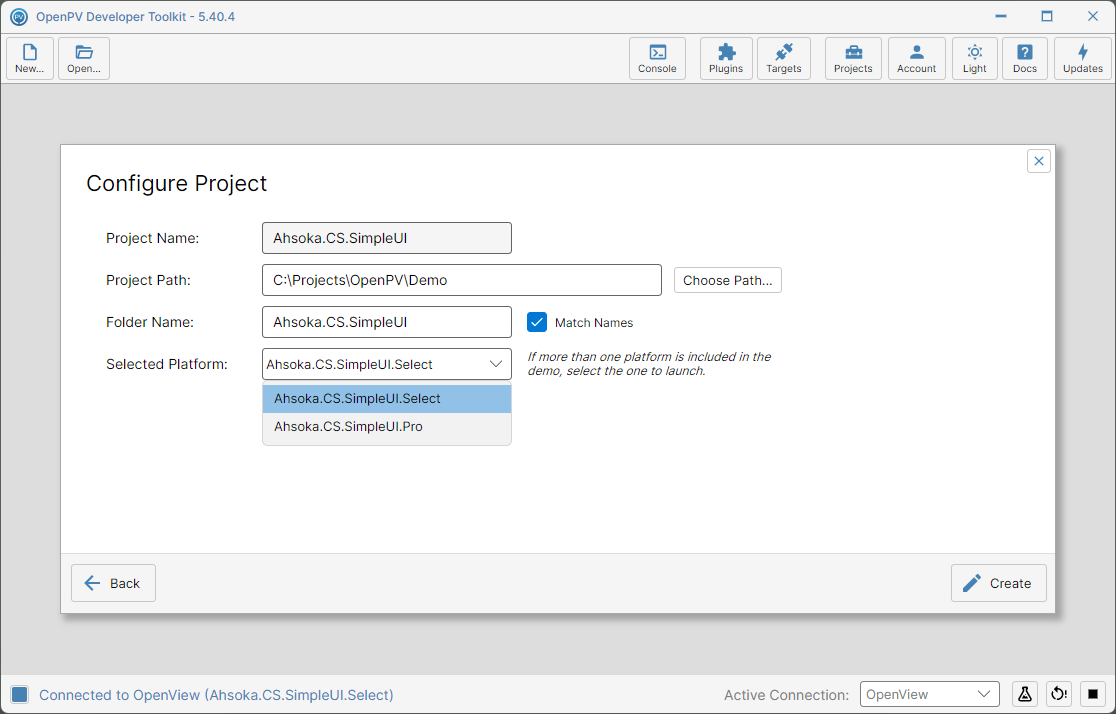Focus the Project Name field
This screenshot has width=1116, height=714.
click(386, 238)
